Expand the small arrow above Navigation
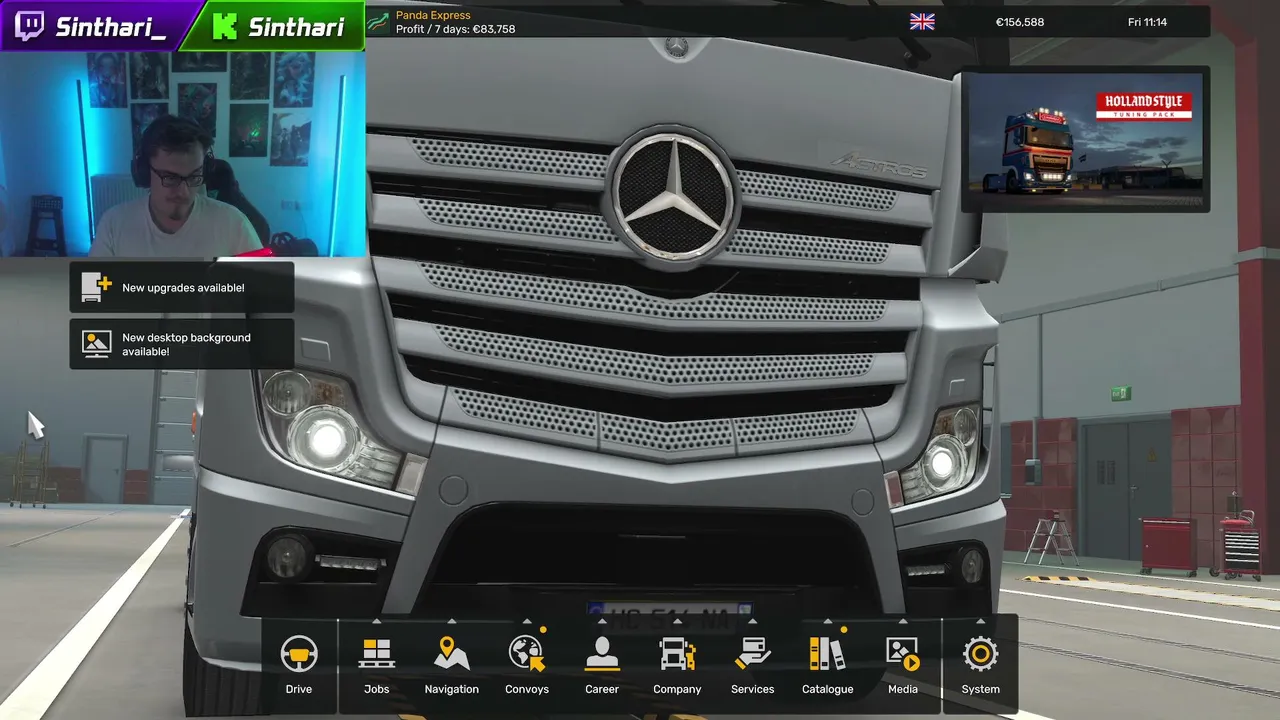Screen dimensions: 1280x720 coord(452,622)
